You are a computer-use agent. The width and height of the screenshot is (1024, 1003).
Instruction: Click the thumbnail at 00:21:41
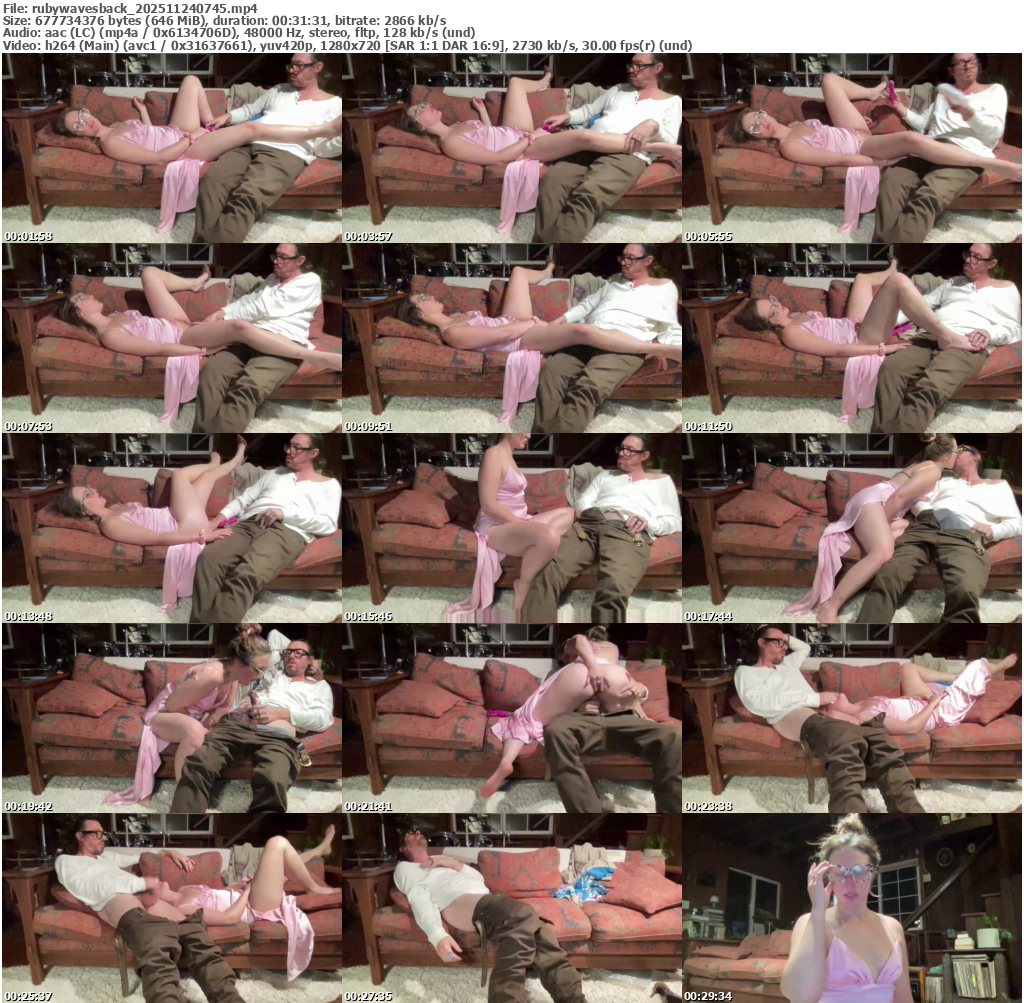click(x=512, y=718)
